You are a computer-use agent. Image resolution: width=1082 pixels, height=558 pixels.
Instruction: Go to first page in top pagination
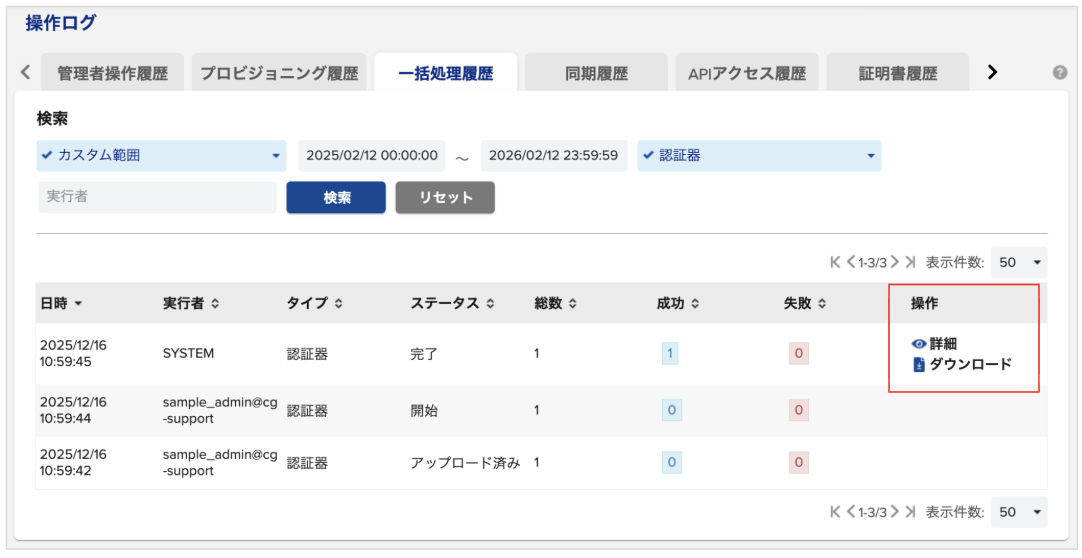pos(836,262)
